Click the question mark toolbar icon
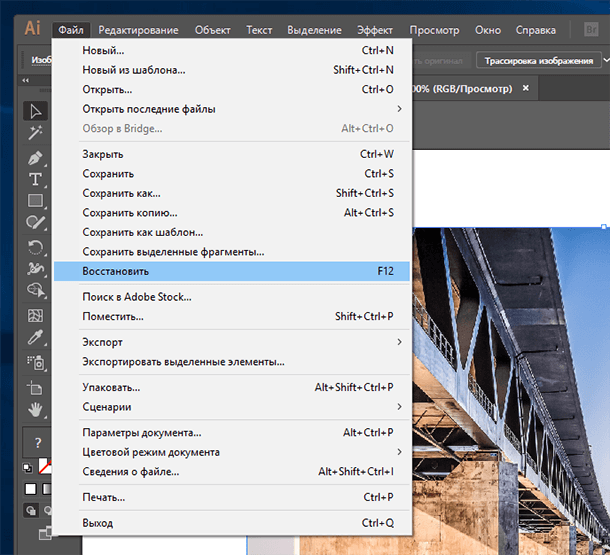This screenshot has height=555, width=610. click(37, 443)
